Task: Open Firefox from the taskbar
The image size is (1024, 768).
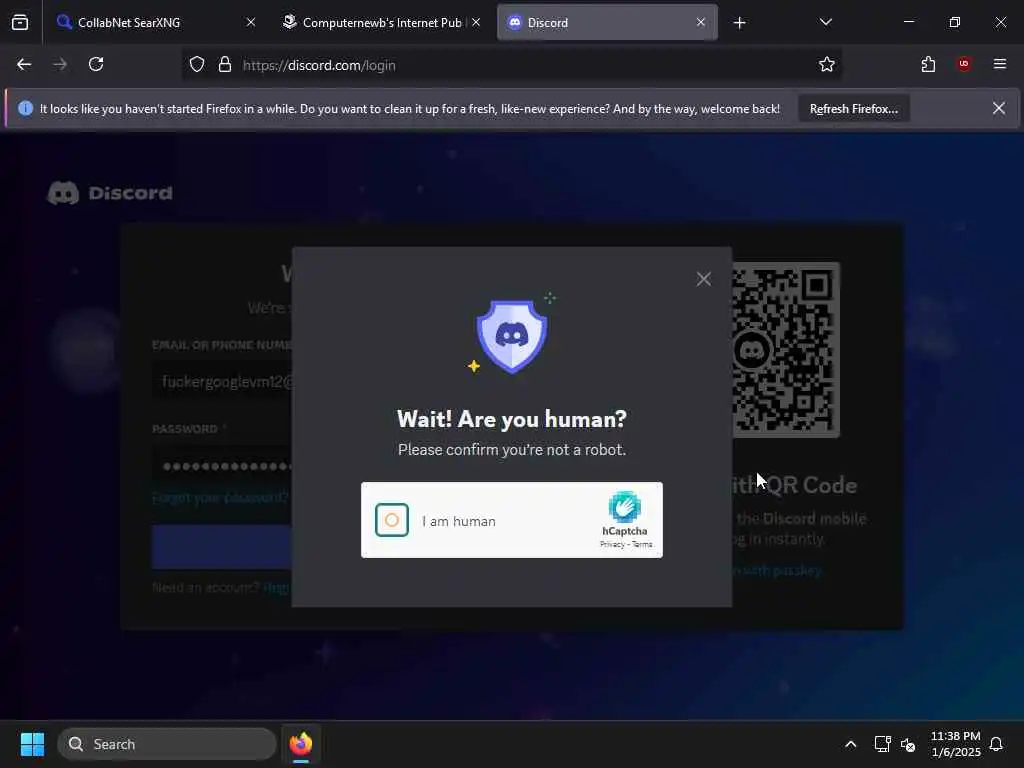Action: 301,744
